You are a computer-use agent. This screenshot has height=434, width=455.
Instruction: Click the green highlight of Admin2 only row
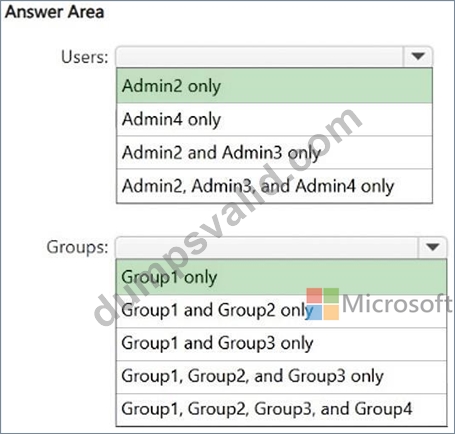coord(274,86)
